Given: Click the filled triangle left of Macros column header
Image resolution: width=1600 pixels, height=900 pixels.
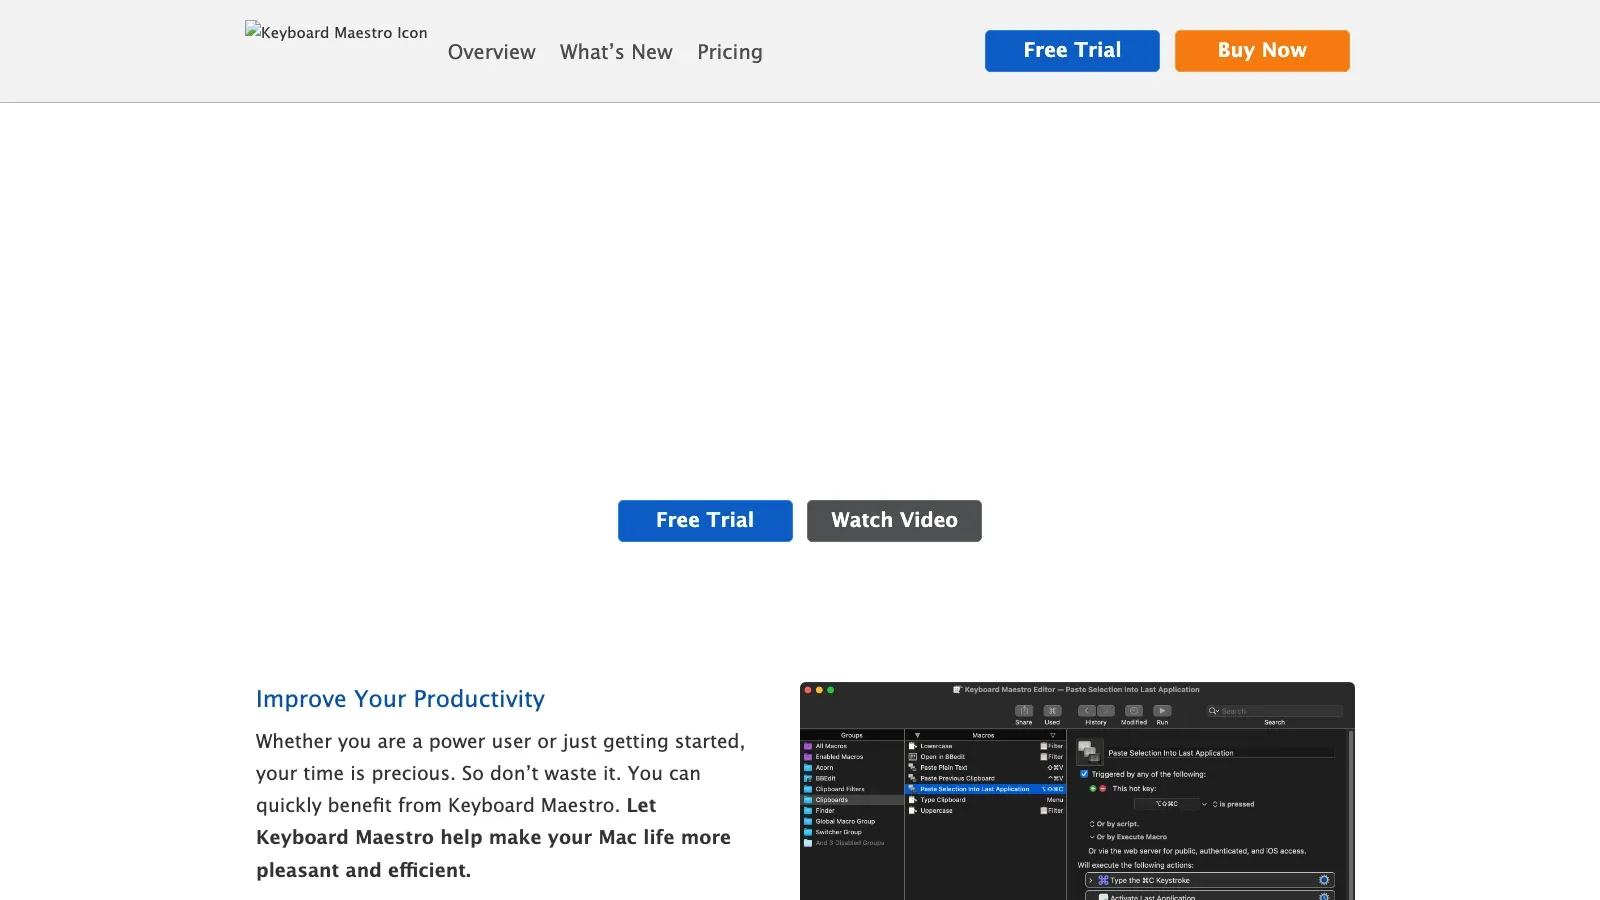Looking at the screenshot, I should (917, 735).
